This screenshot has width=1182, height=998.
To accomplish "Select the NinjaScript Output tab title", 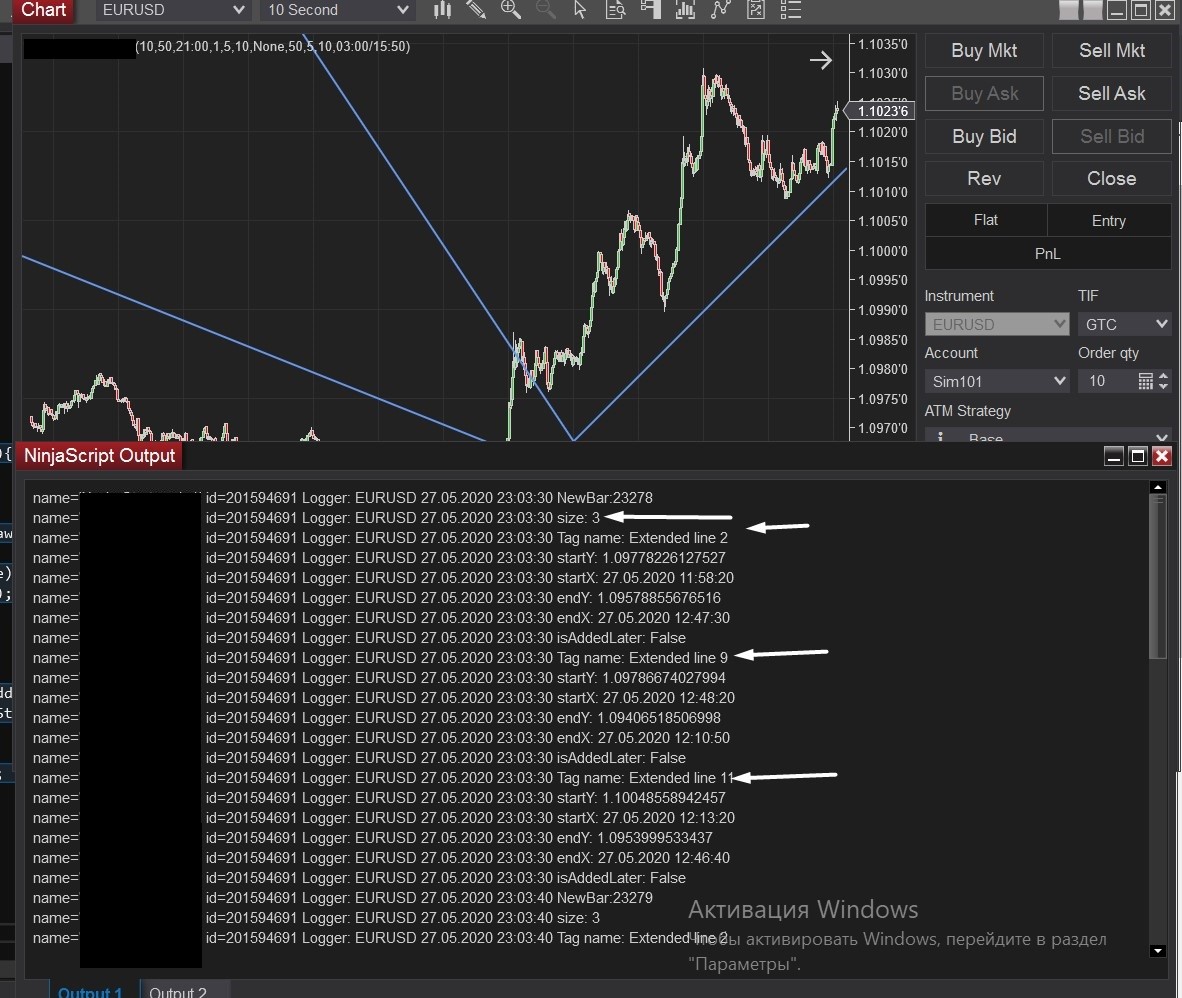I will (100, 455).
